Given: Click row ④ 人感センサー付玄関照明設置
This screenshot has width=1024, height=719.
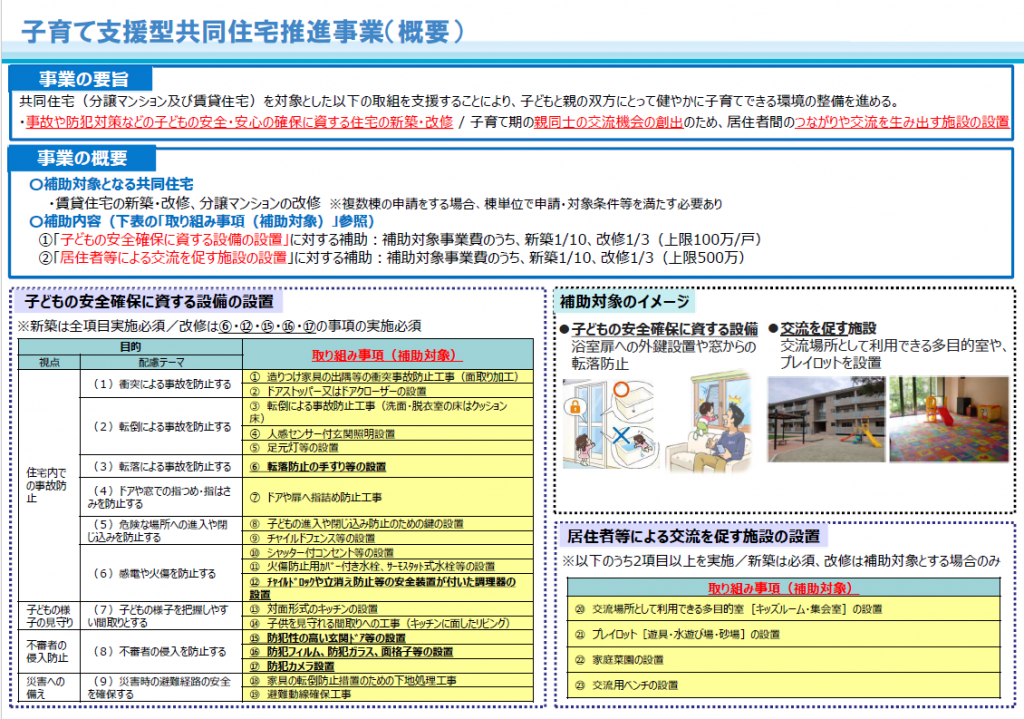Looking at the screenshot, I should (388, 434).
